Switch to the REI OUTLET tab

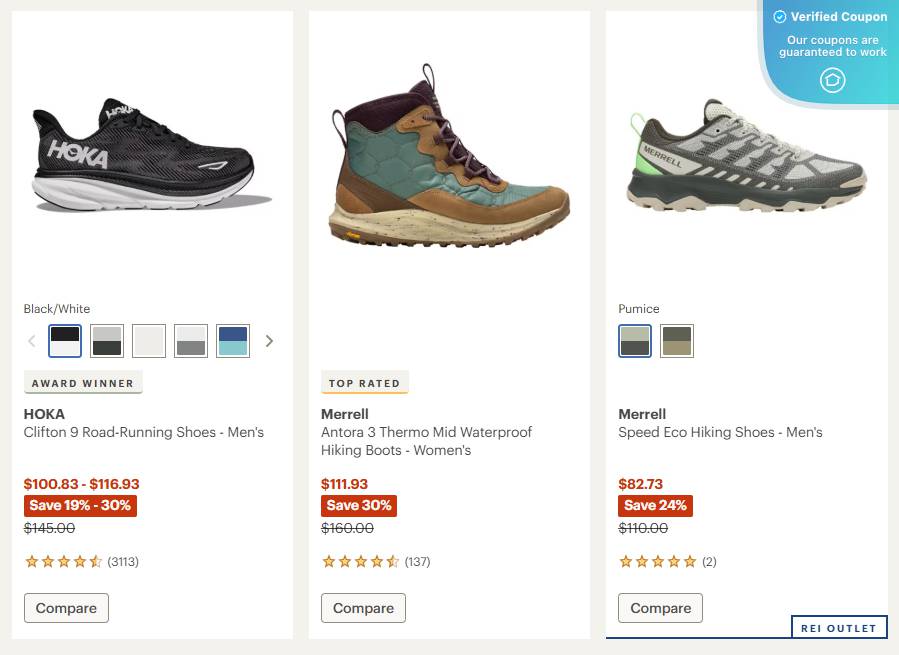pyautogui.click(x=838, y=628)
